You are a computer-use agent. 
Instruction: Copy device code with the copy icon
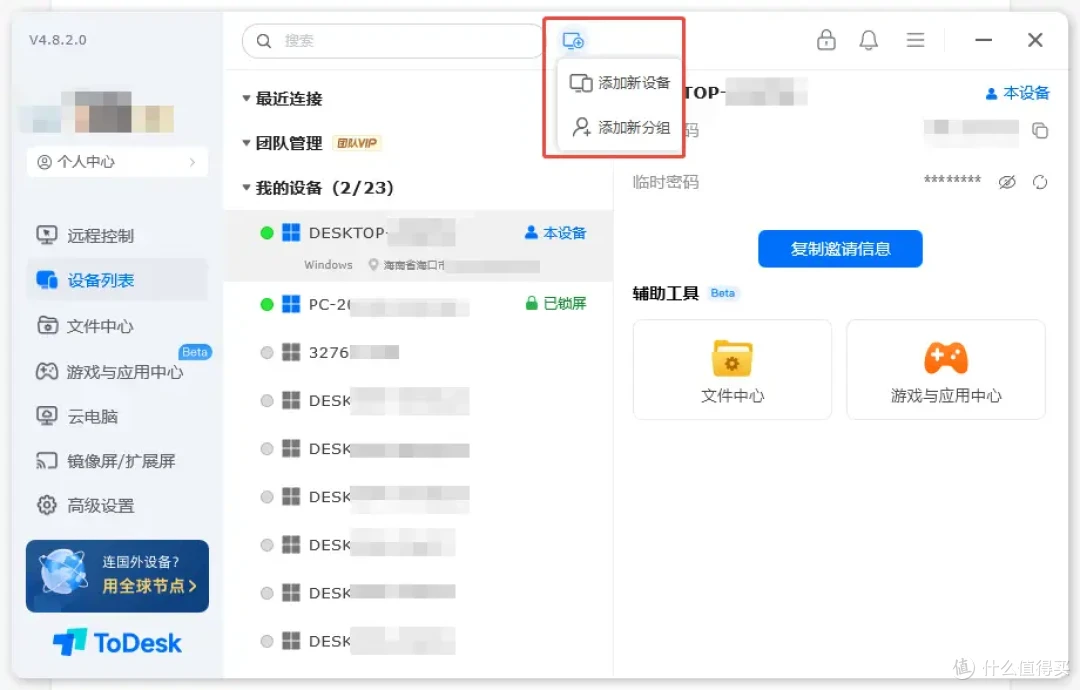pyautogui.click(x=1040, y=130)
